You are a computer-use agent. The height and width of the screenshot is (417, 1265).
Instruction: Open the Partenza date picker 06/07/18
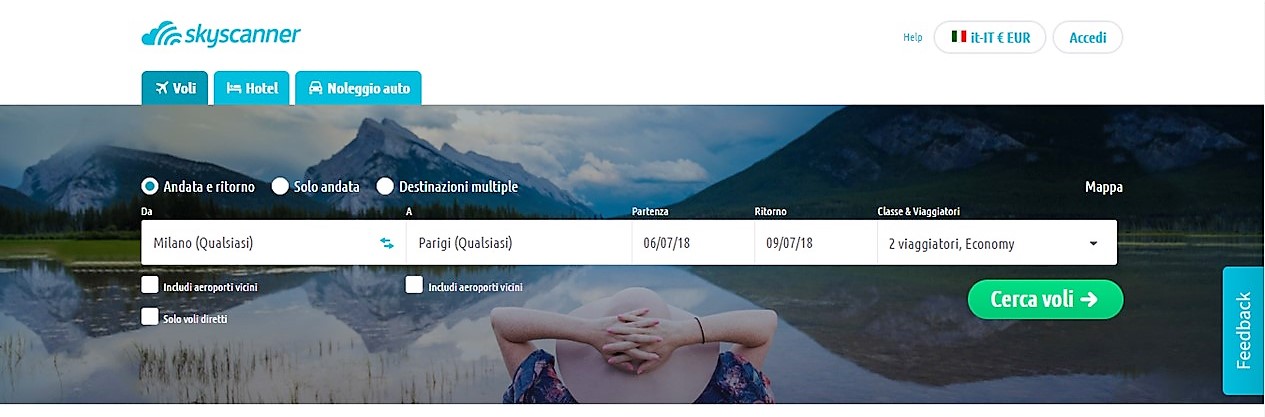693,243
